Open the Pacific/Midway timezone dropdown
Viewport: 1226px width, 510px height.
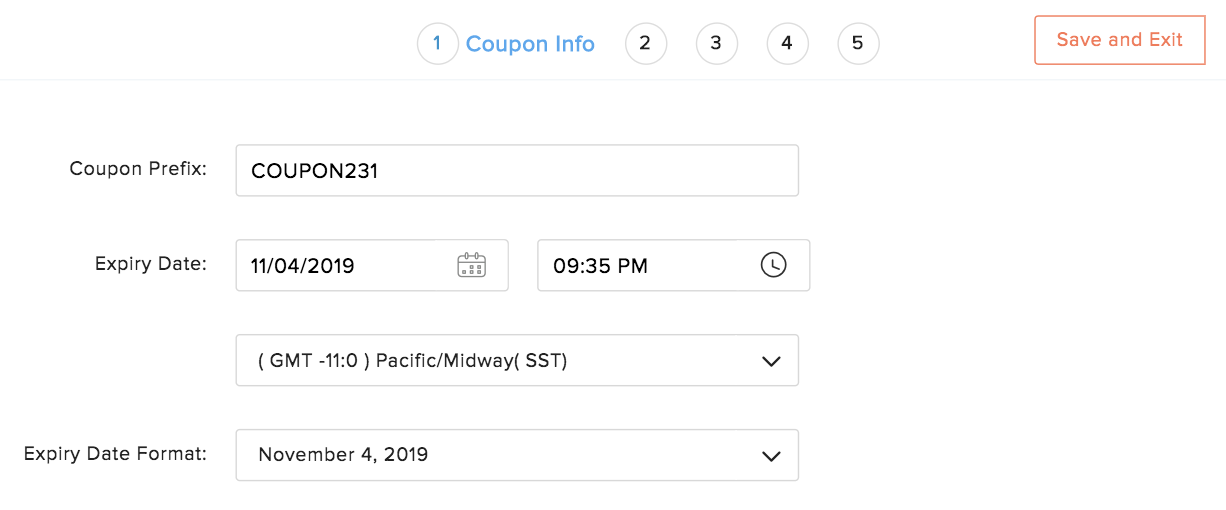(500, 361)
